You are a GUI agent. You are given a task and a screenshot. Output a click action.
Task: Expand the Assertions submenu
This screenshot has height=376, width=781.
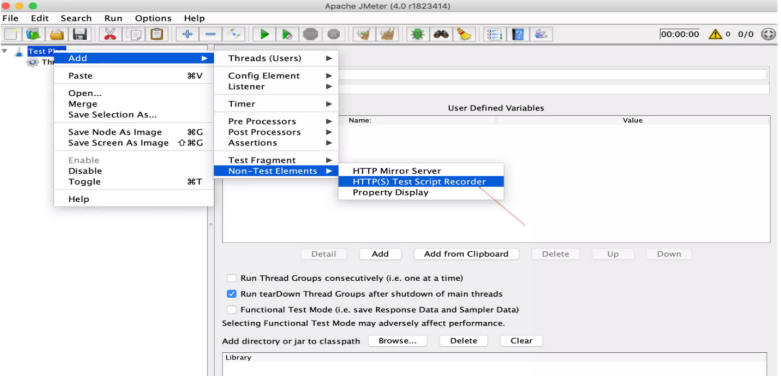tap(276, 143)
